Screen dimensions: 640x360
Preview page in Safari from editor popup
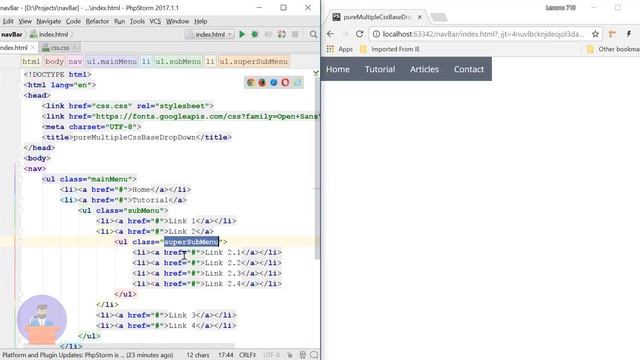[x=273, y=82]
